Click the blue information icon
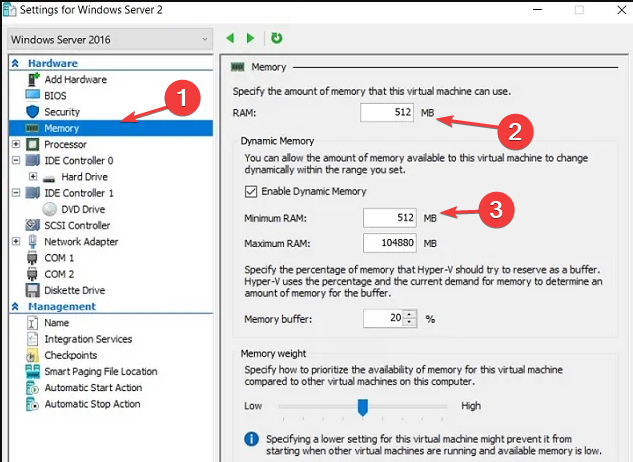633x462 pixels. 251,439
